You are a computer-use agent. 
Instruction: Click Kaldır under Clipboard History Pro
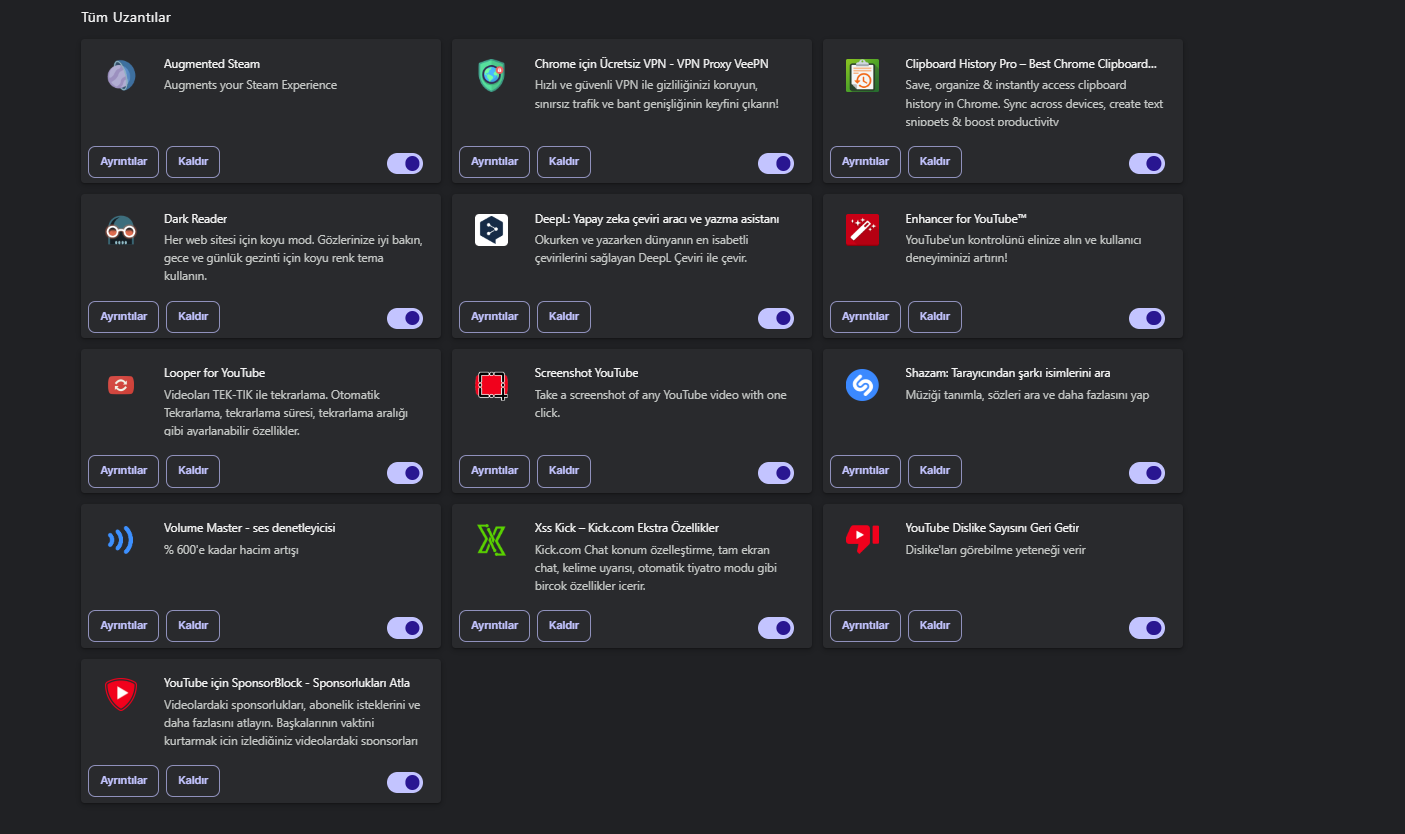[x=935, y=162]
